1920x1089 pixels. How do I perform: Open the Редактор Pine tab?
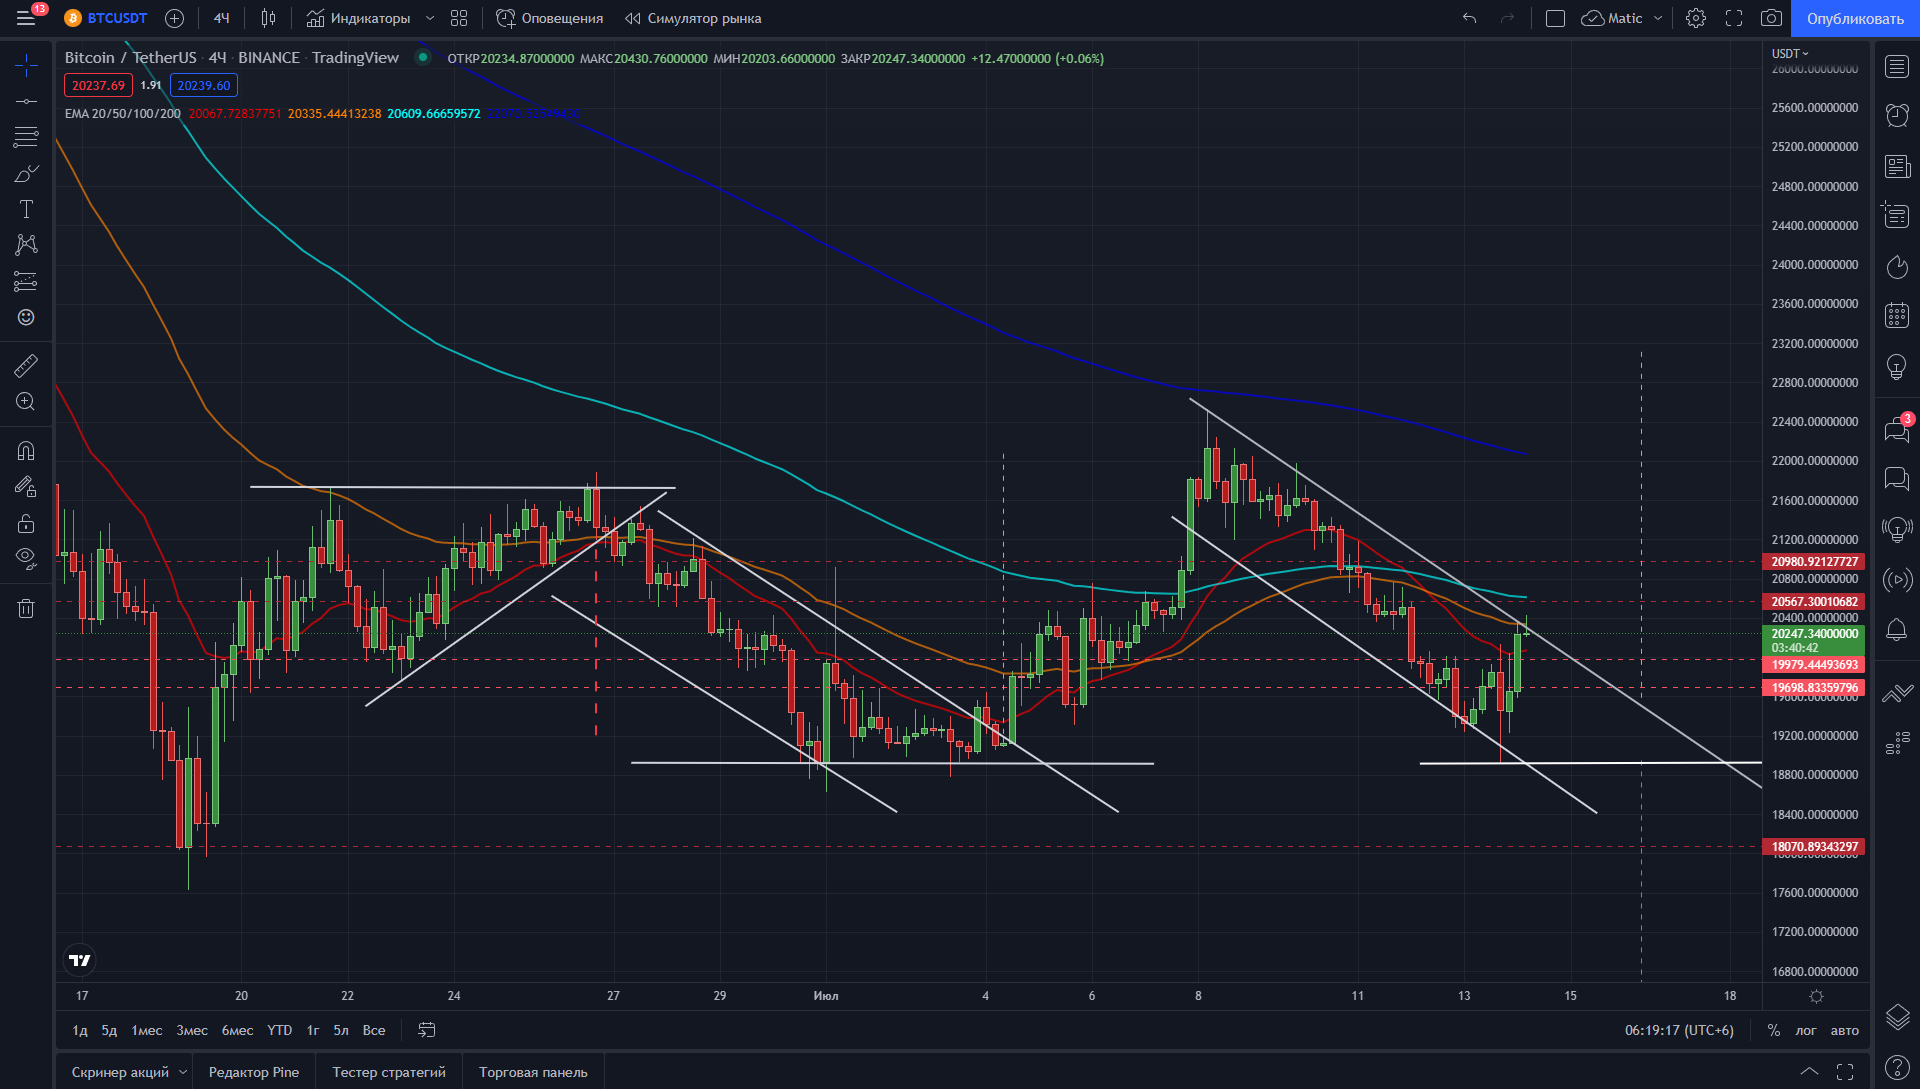coord(254,1072)
